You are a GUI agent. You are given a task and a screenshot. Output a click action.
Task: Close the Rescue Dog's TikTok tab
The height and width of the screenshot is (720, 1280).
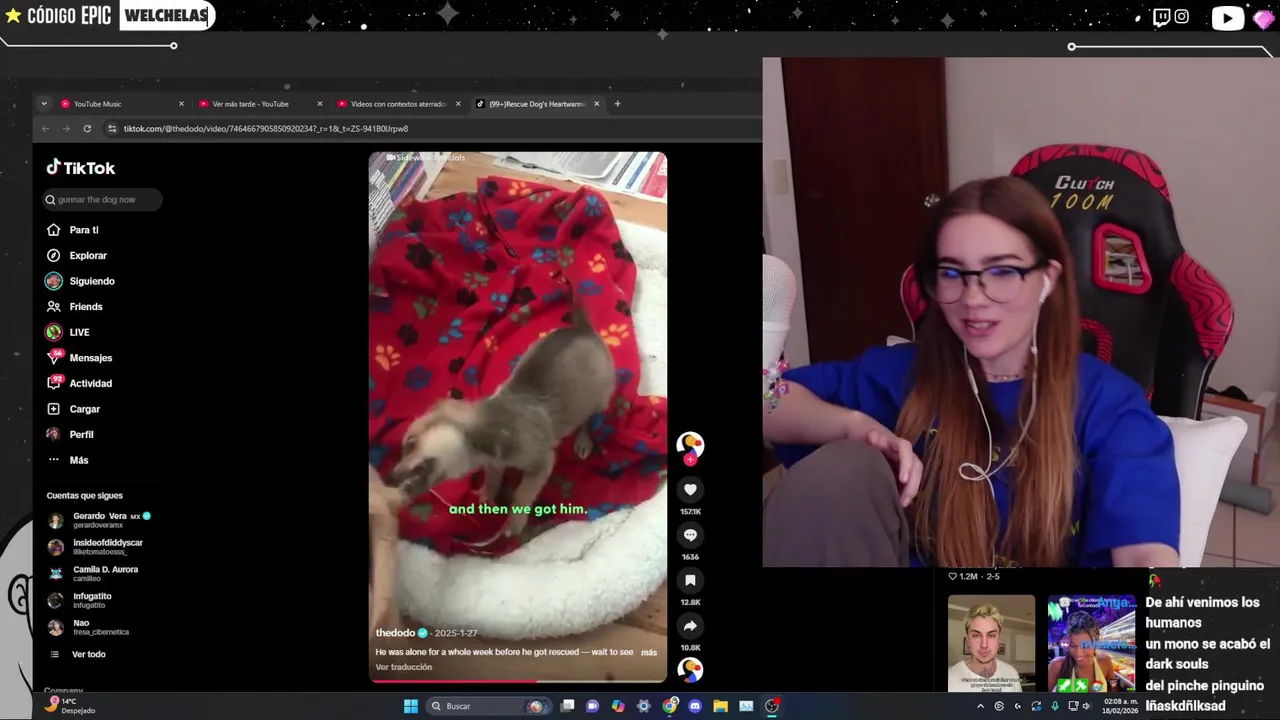[597, 104]
